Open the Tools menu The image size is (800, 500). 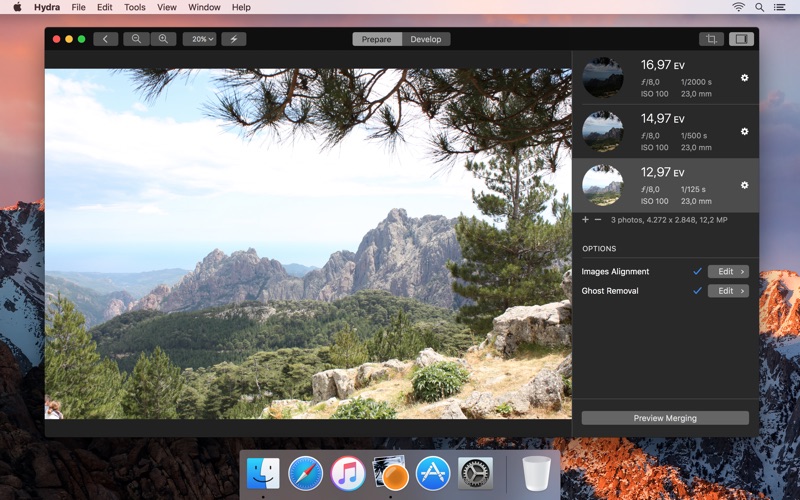[134, 7]
